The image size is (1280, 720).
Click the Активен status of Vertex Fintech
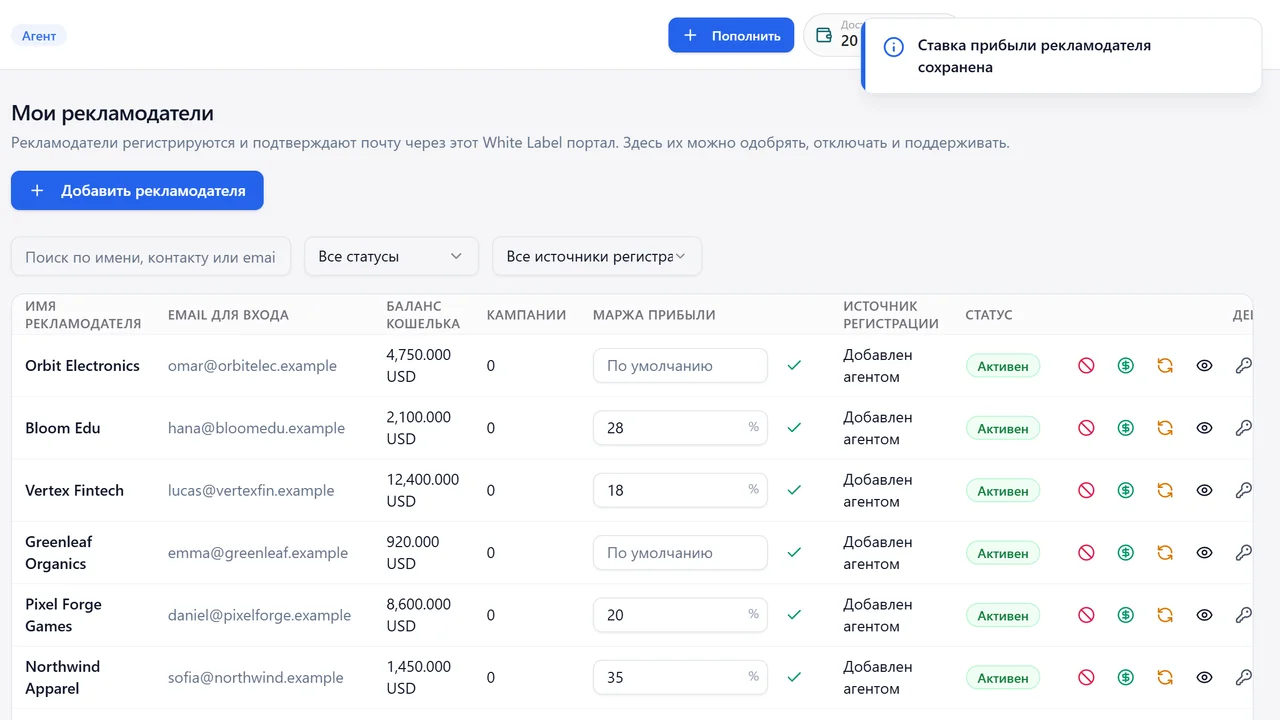(x=1003, y=491)
